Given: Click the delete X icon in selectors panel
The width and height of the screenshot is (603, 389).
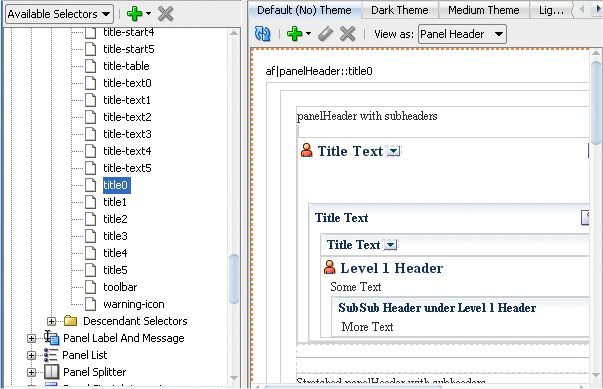Looking at the screenshot, I should [165, 14].
